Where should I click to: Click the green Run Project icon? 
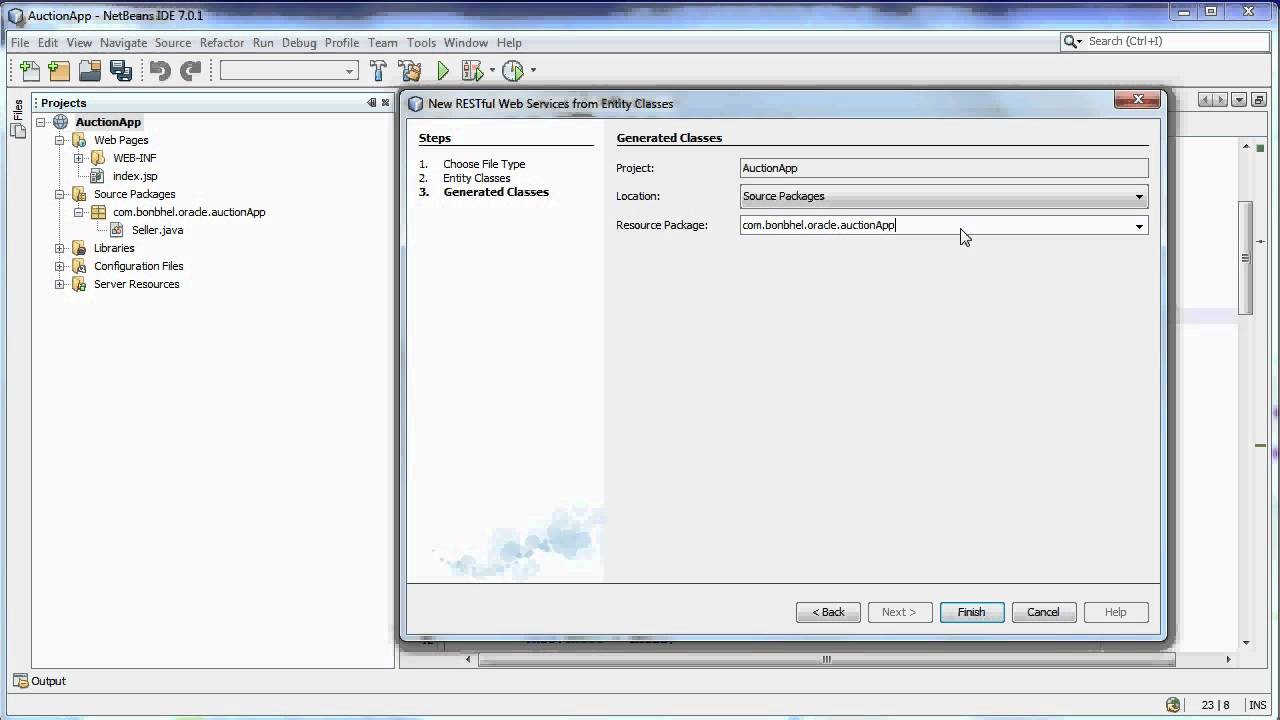[x=443, y=70]
